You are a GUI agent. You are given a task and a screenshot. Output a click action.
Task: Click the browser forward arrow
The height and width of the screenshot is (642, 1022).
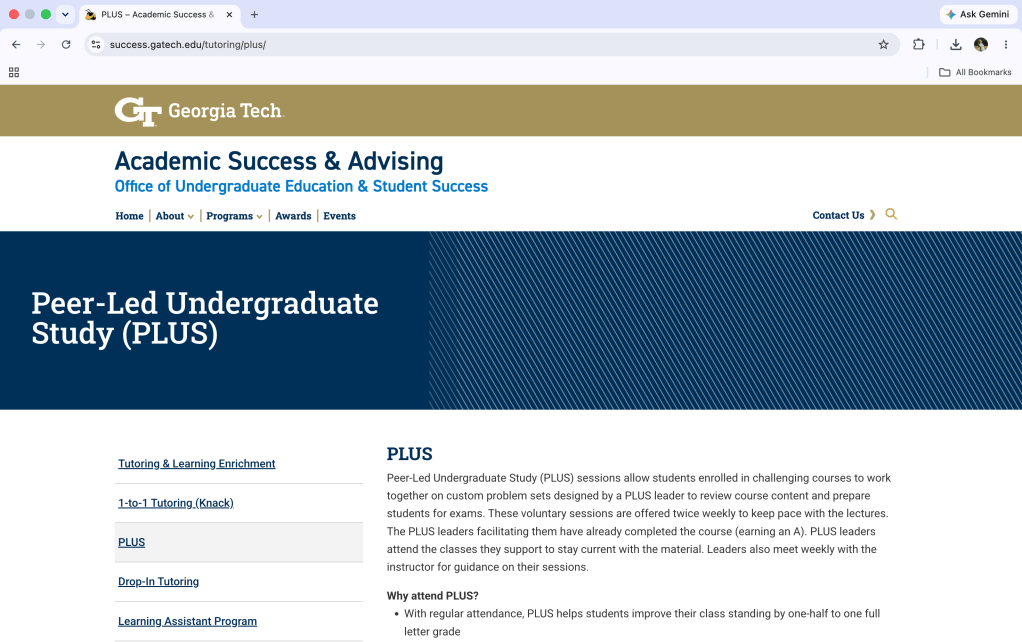point(41,44)
